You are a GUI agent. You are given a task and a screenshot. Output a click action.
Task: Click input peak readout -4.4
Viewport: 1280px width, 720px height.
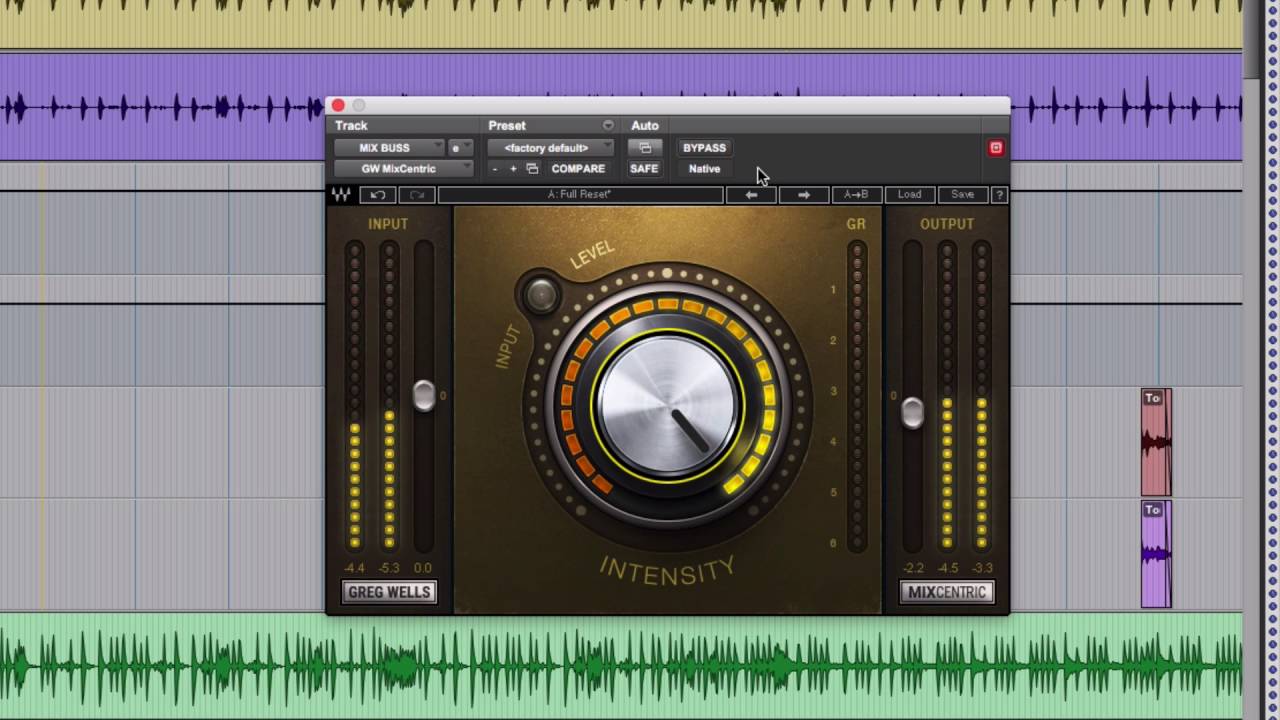tap(354, 568)
